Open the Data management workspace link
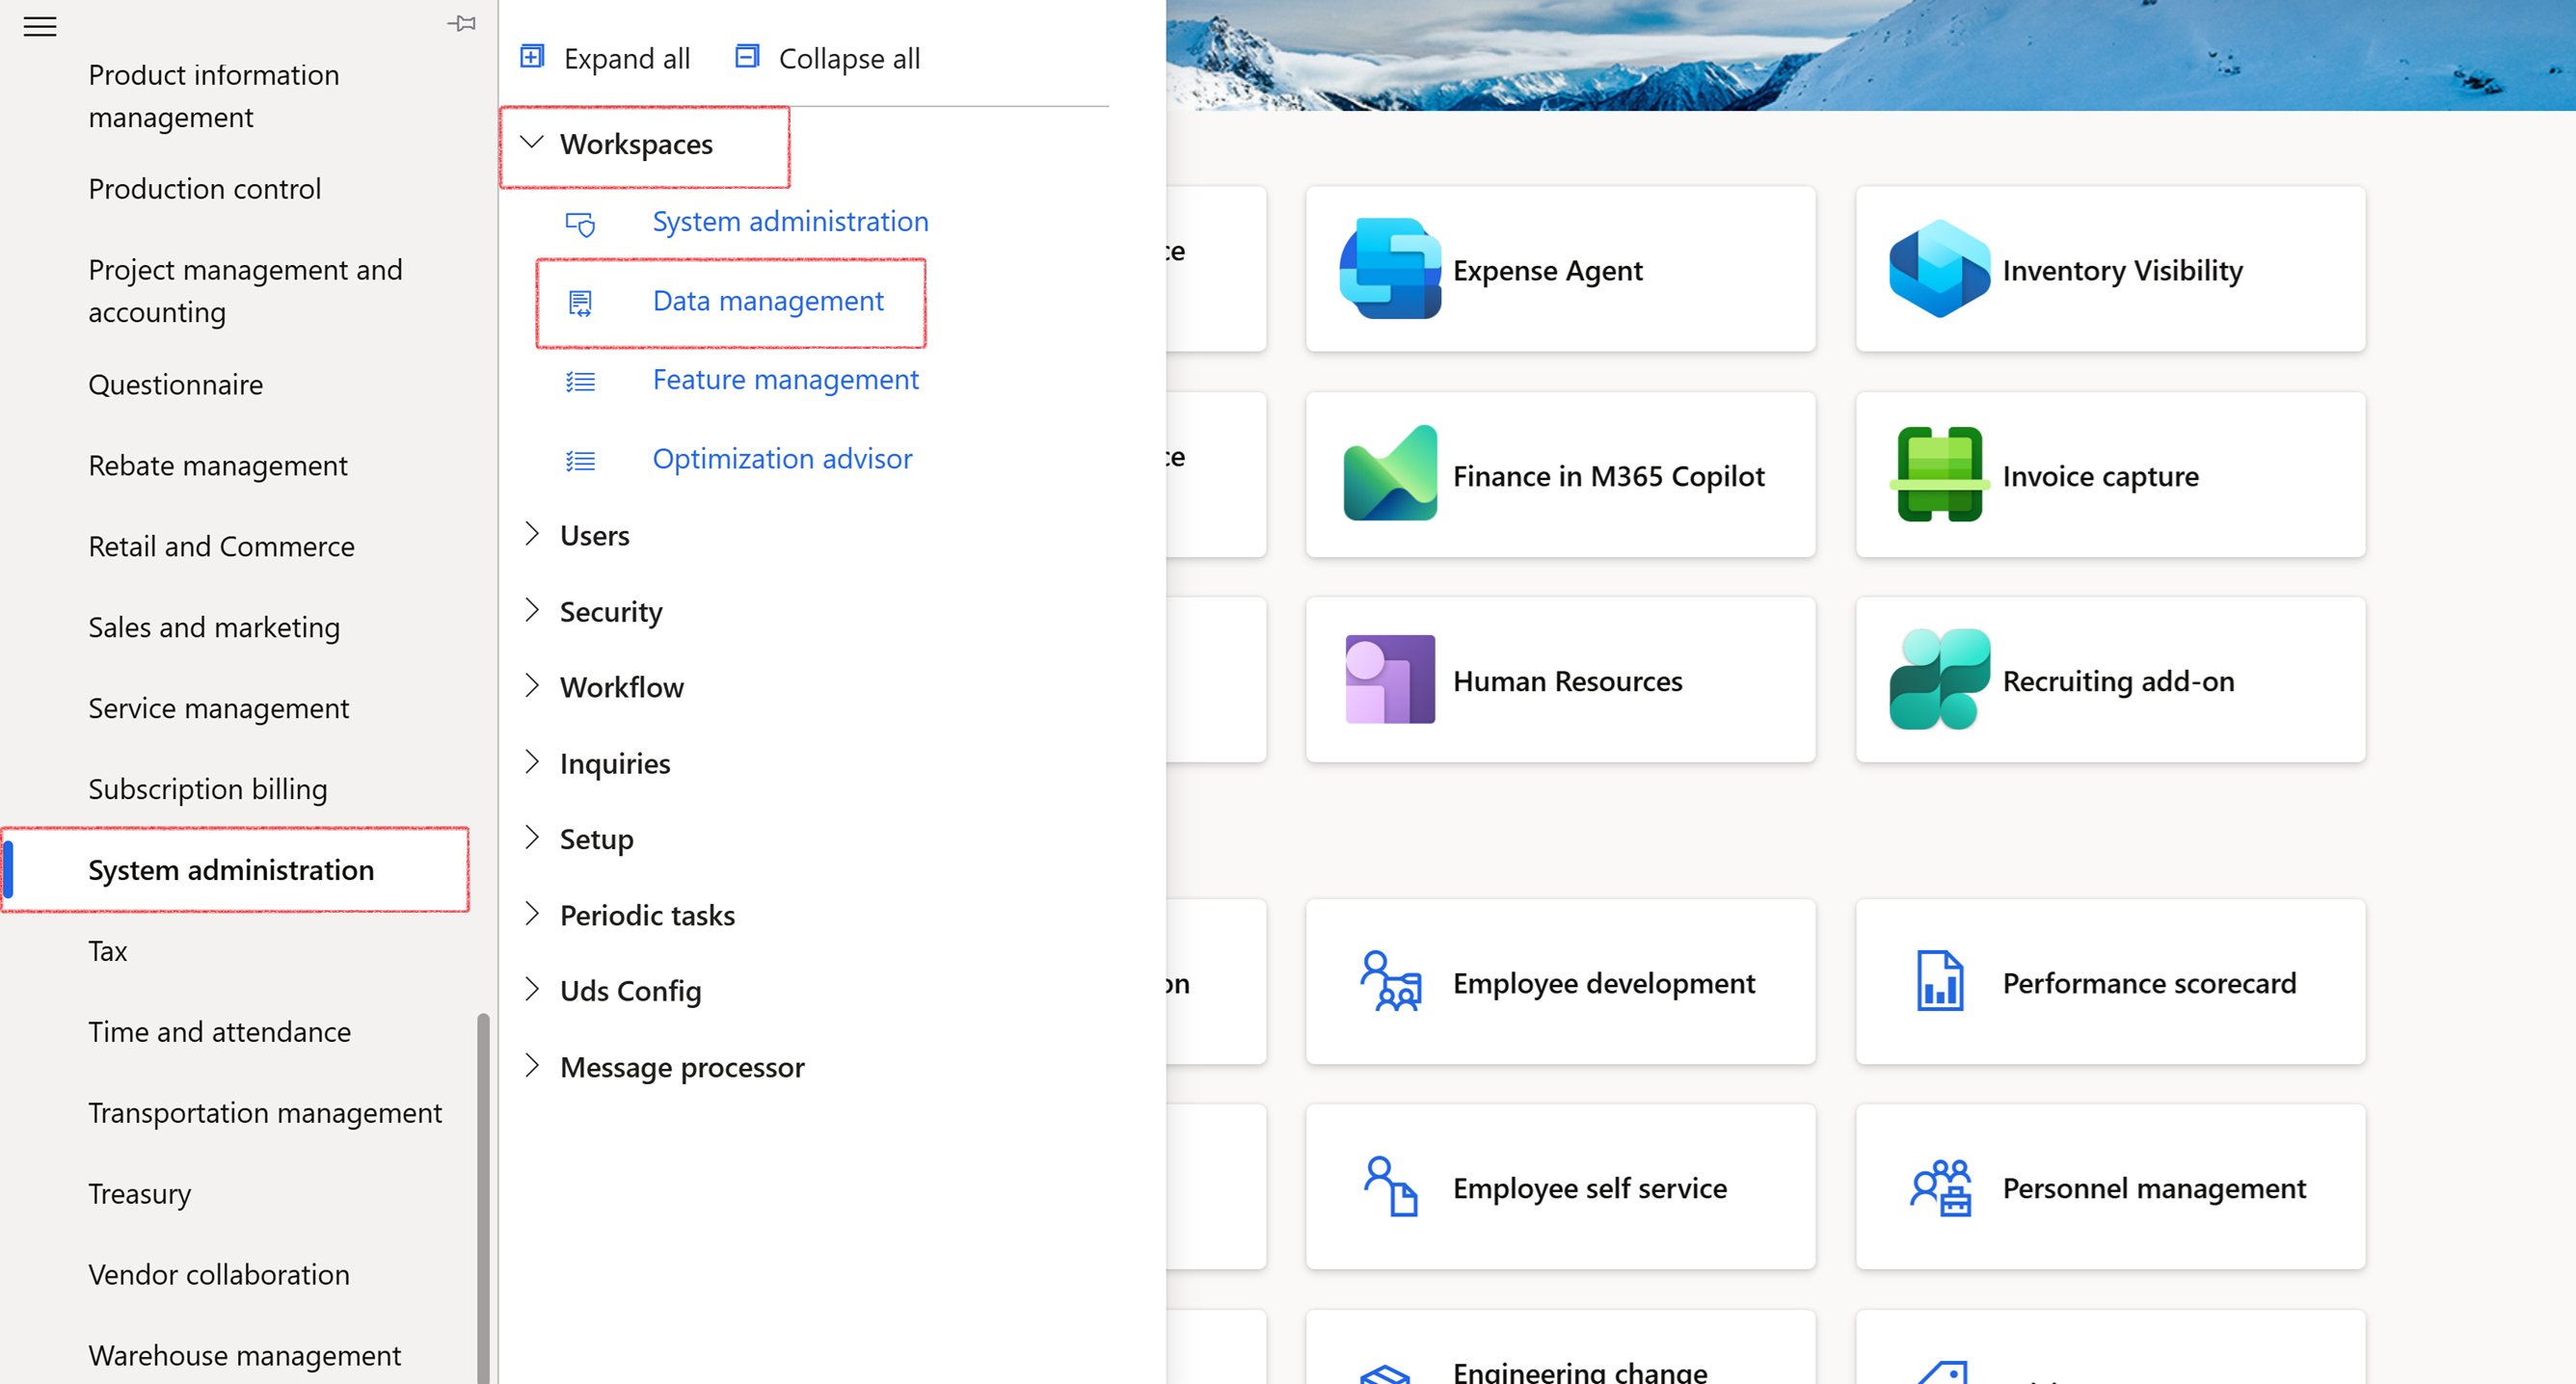 [767, 301]
